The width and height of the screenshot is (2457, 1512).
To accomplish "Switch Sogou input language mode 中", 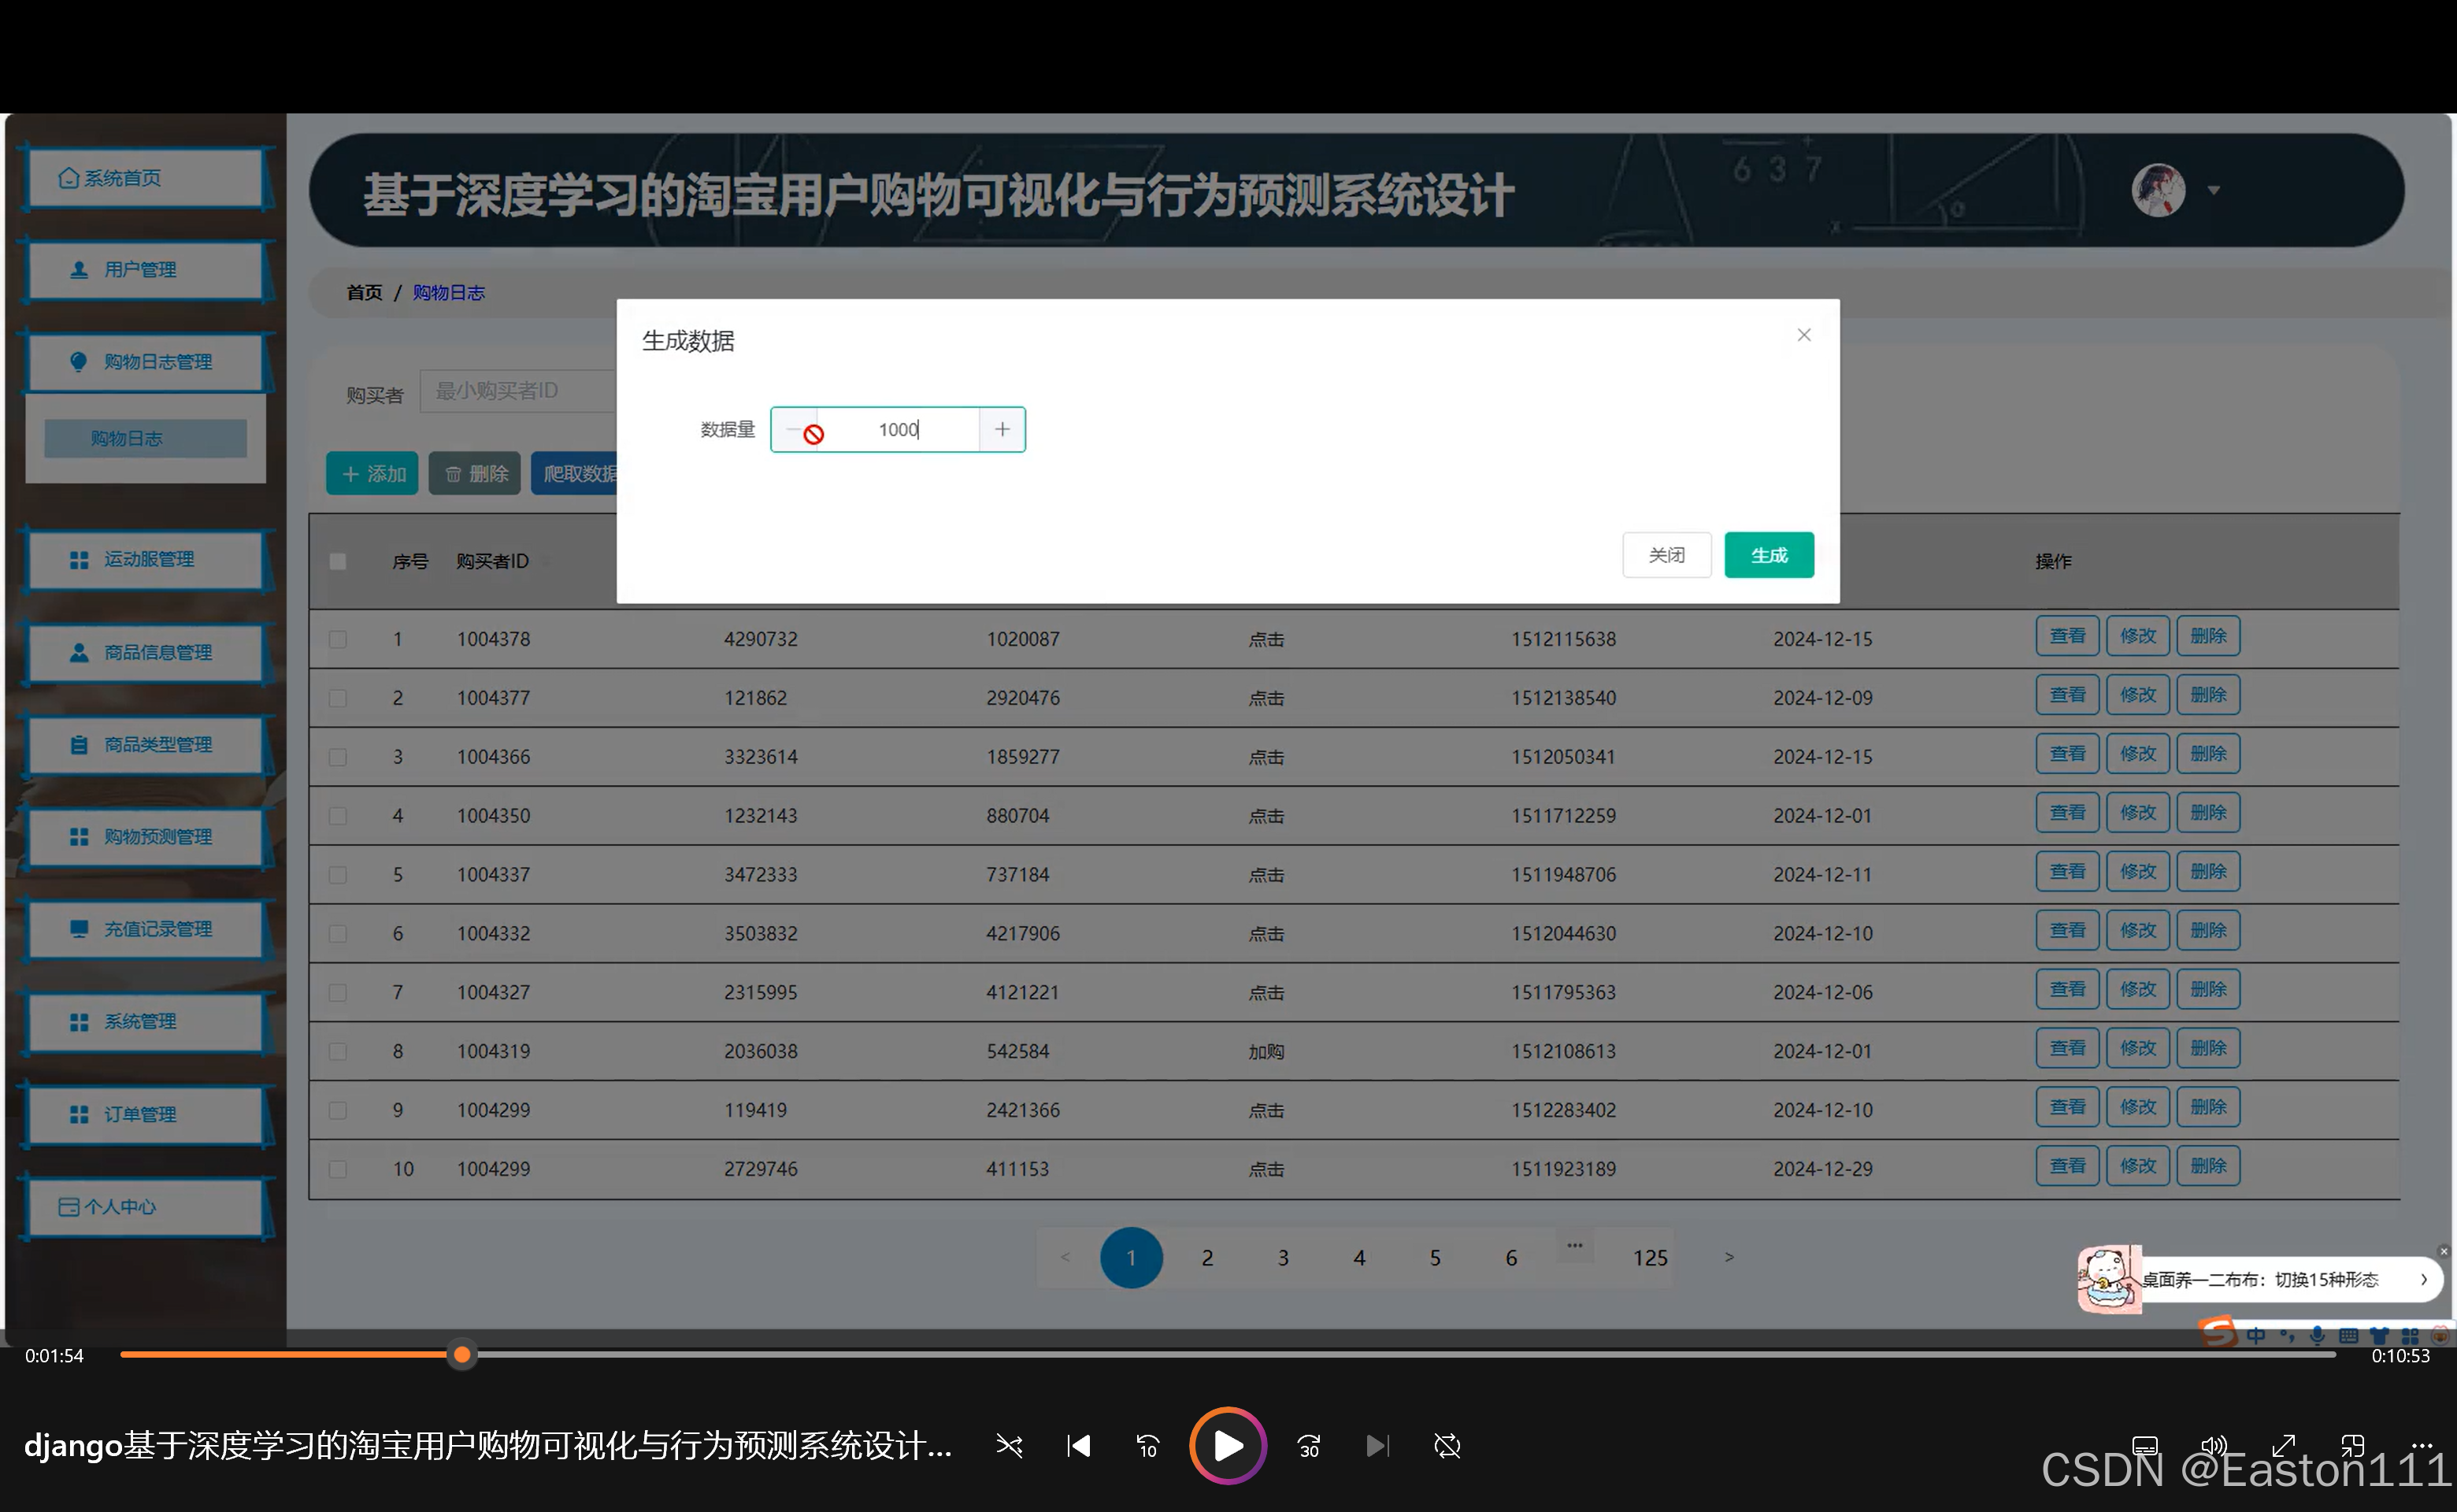I will click(2256, 1336).
